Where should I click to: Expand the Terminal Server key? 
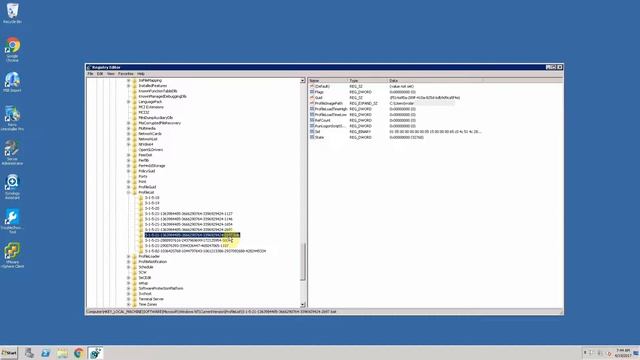[x=128, y=299]
